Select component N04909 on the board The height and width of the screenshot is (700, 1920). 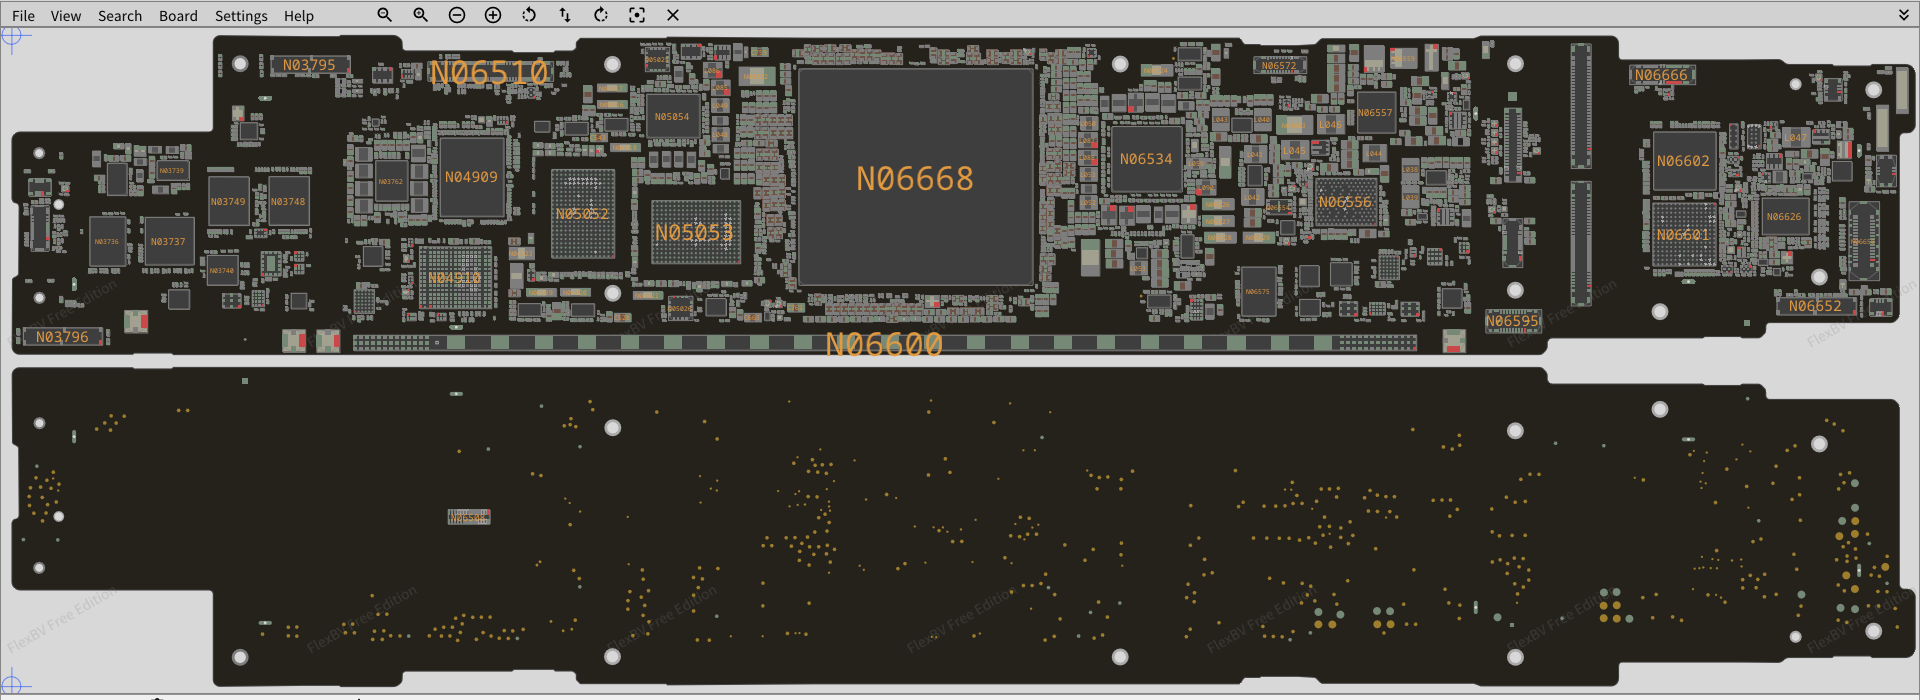(x=471, y=177)
